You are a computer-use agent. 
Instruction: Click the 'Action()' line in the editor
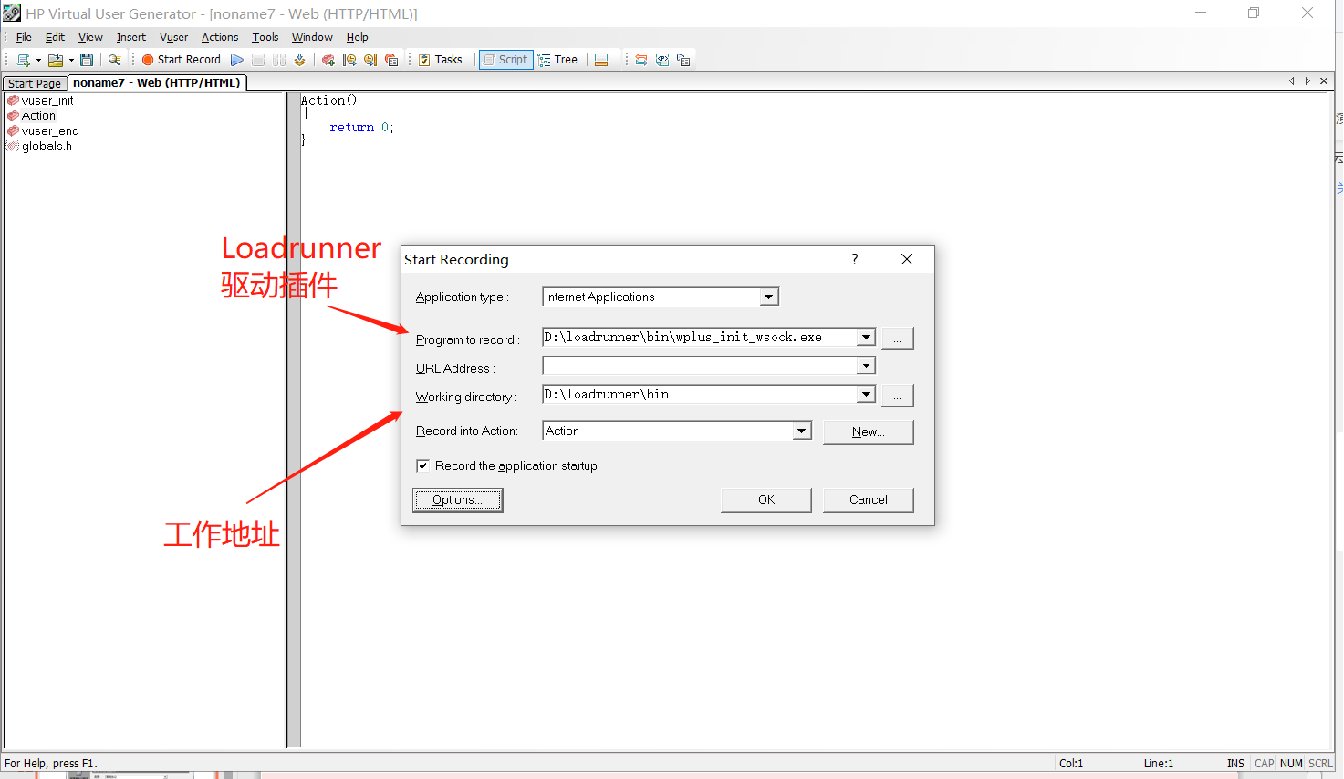[x=329, y=100]
